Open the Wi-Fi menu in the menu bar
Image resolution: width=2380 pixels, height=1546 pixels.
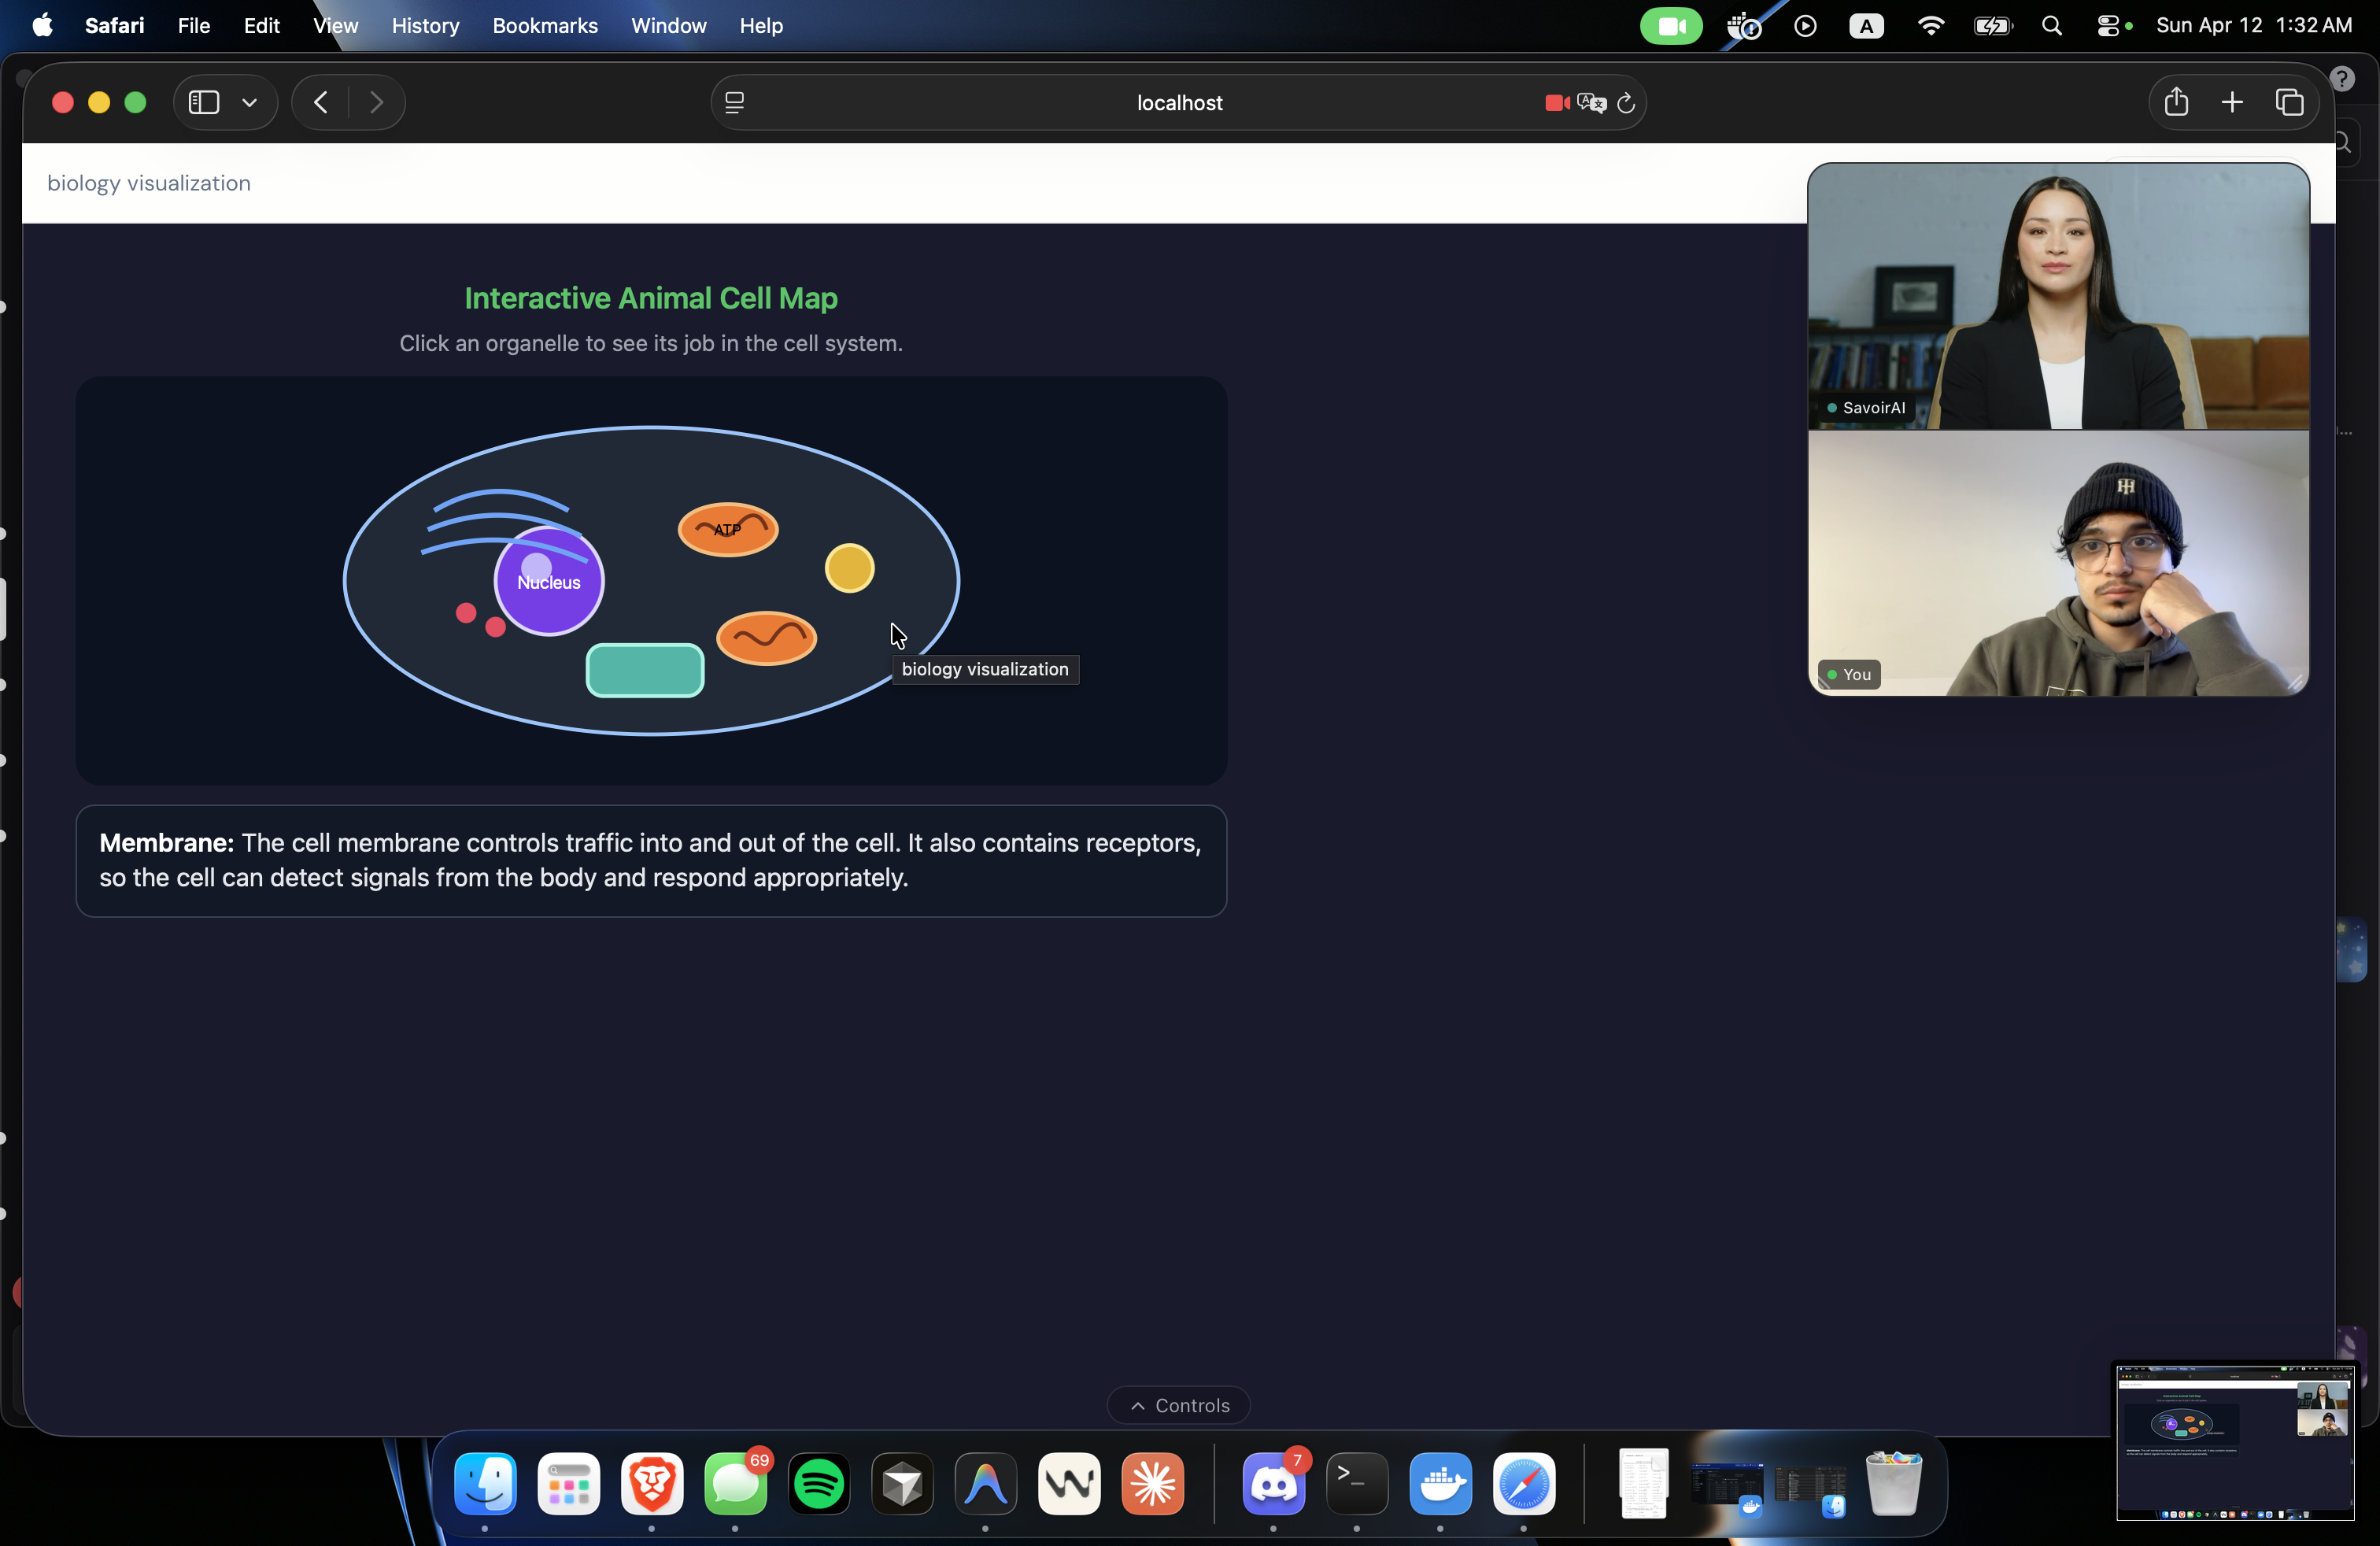(x=1930, y=26)
